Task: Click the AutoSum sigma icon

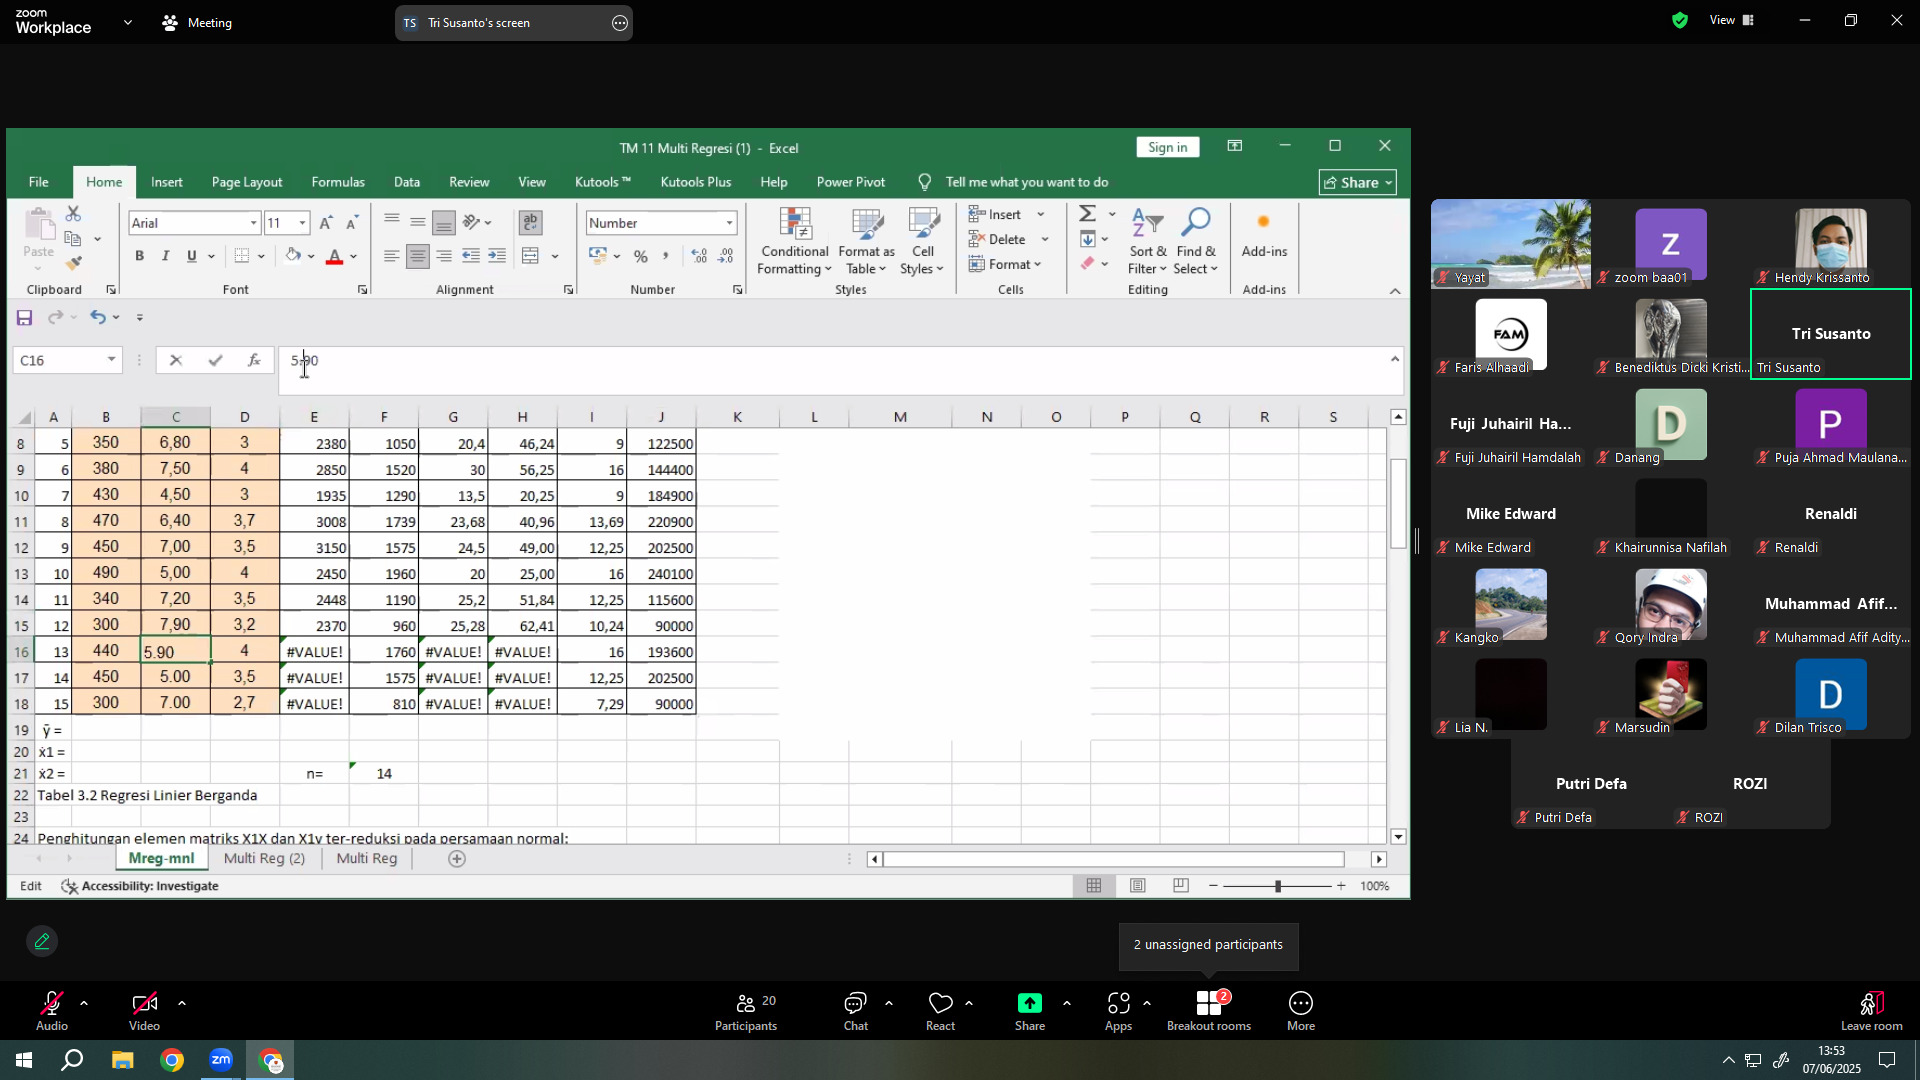Action: point(1088,214)
